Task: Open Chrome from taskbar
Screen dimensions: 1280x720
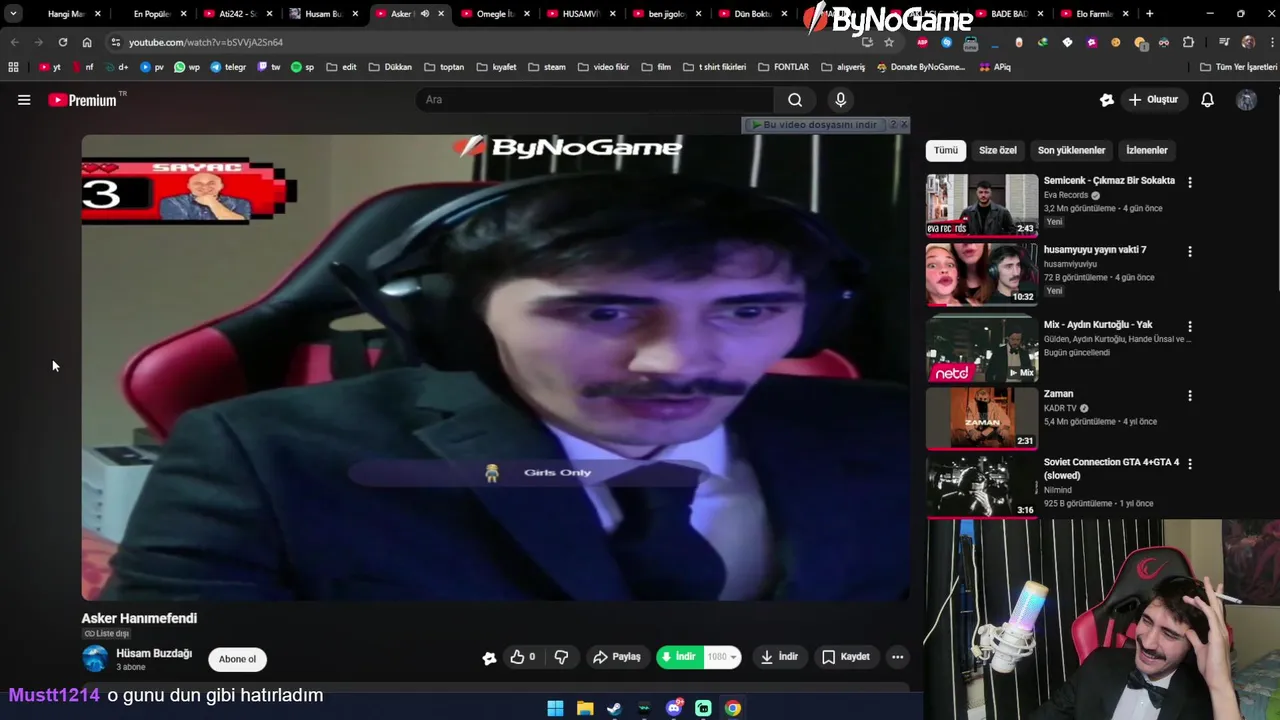Action: coord(733,708)
